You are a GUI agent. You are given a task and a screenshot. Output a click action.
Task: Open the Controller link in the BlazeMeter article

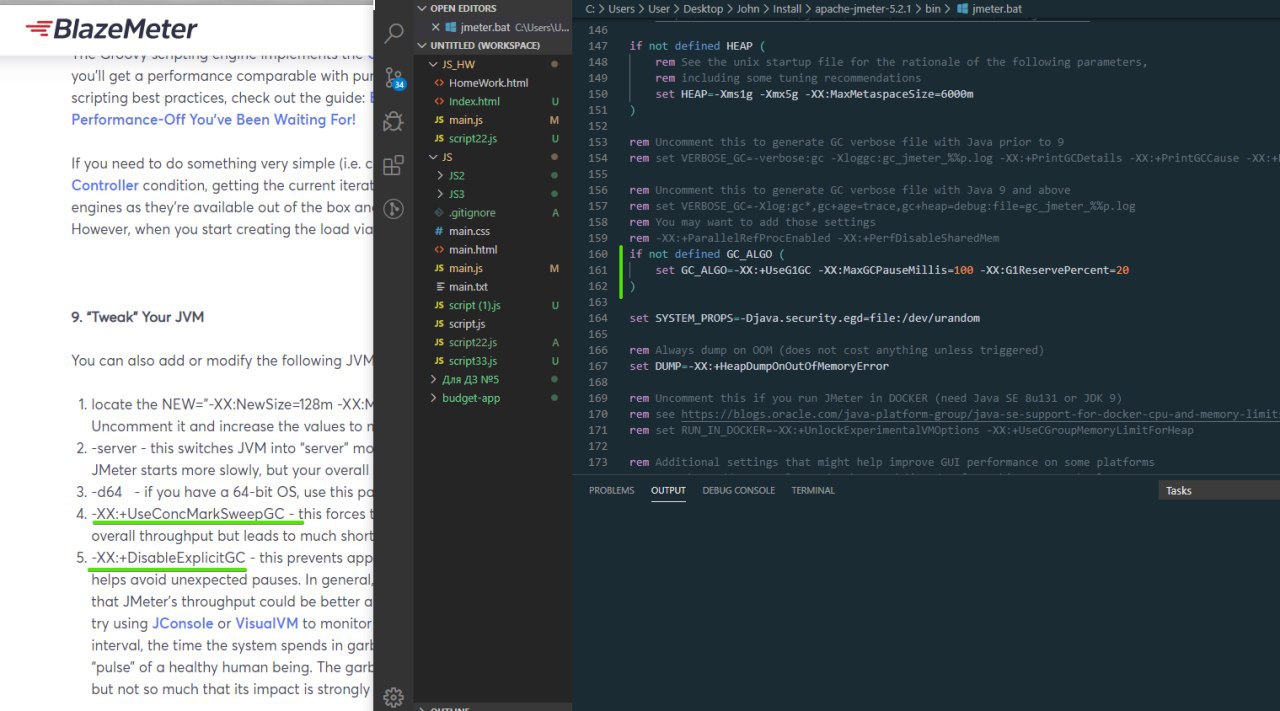pyautogui.click(x=104, y=185)
